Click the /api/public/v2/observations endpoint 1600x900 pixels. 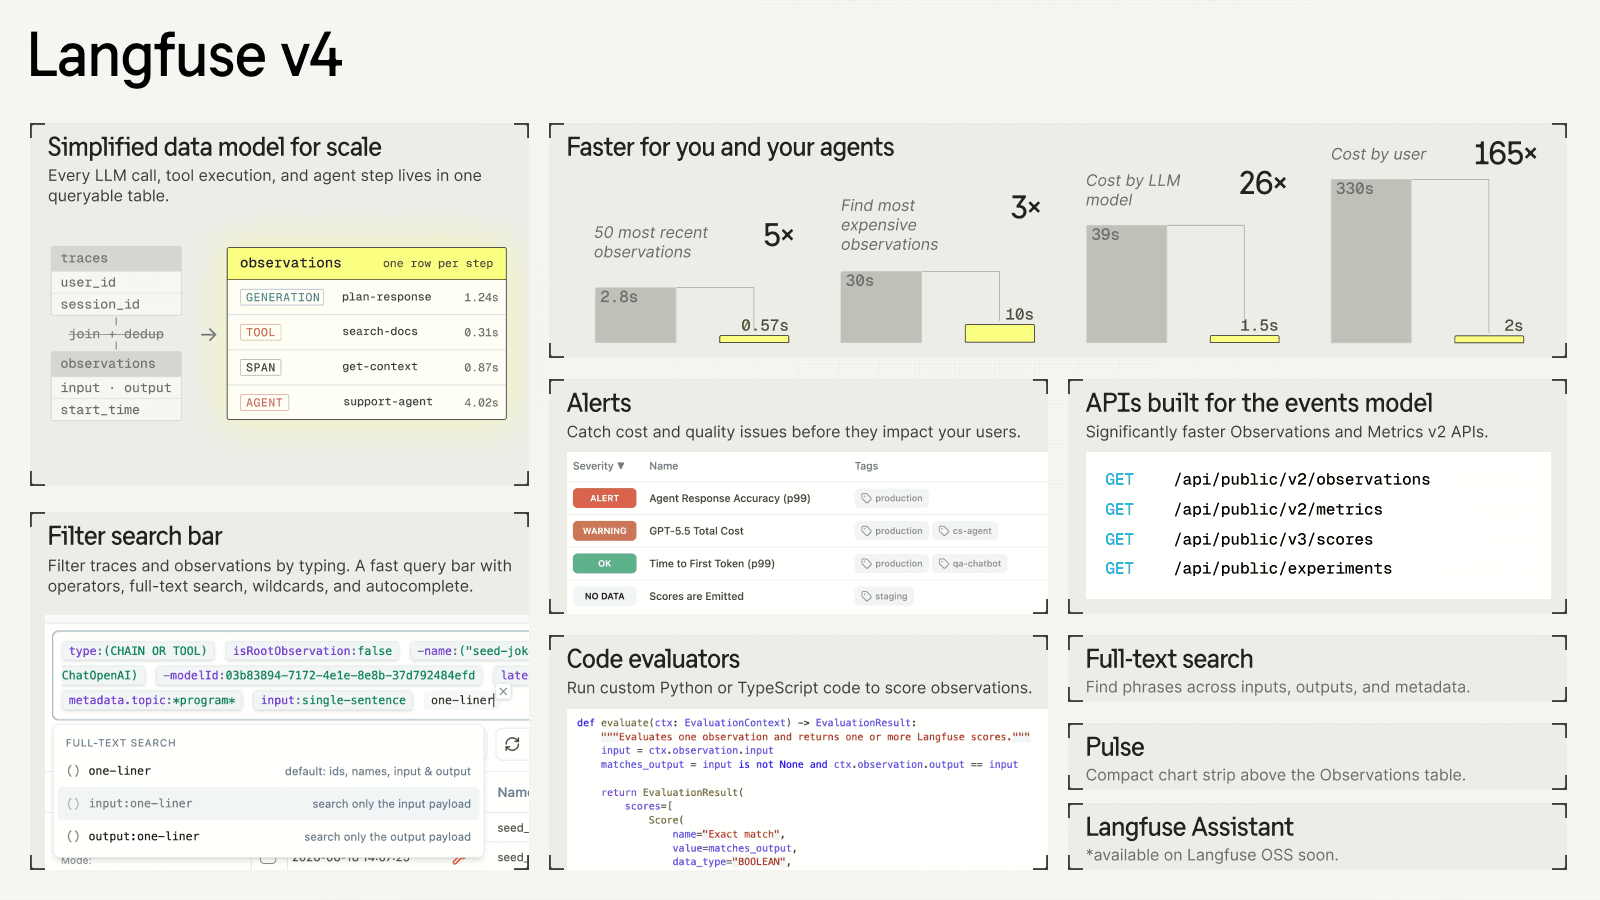(x=1302, y=479)
